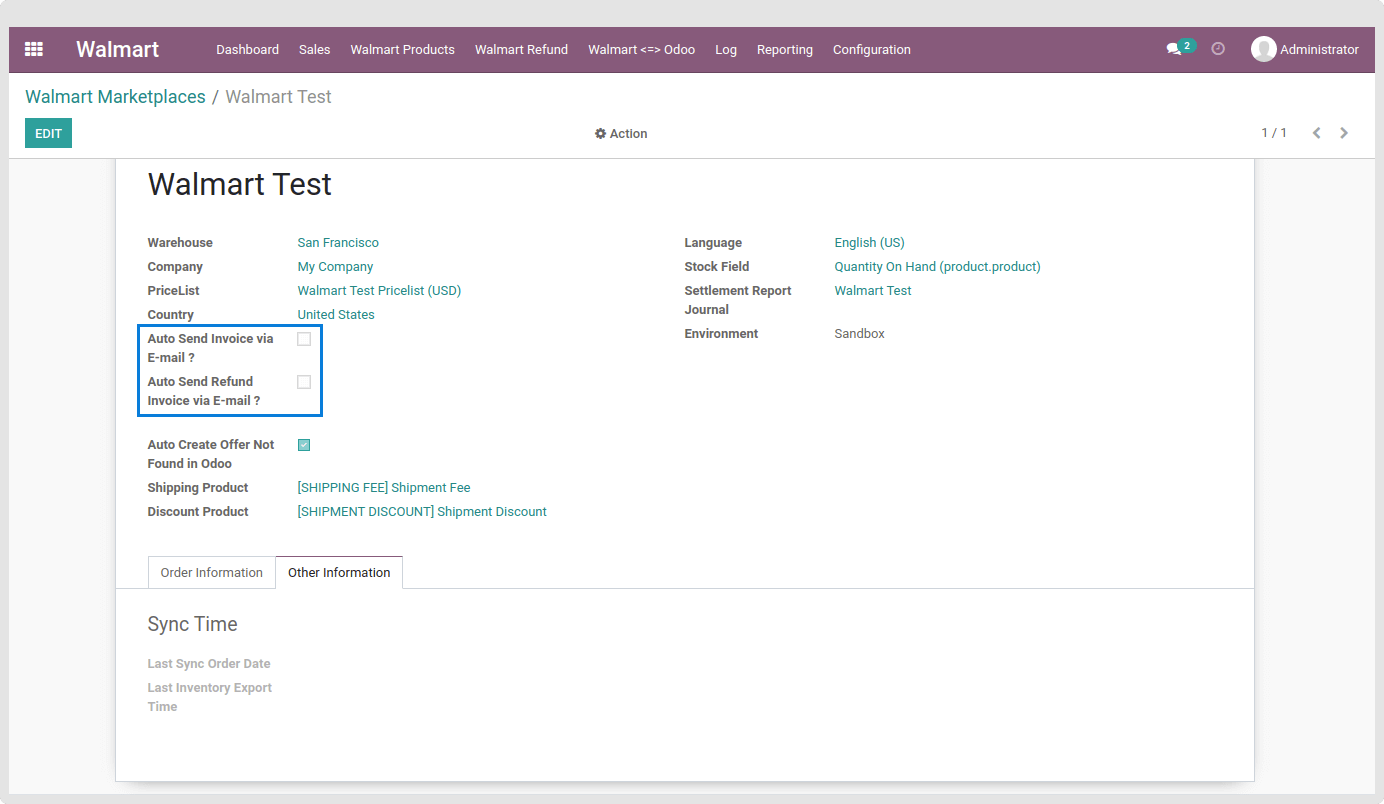Open the Walmart <=> Odoo menu

[641, 49]
